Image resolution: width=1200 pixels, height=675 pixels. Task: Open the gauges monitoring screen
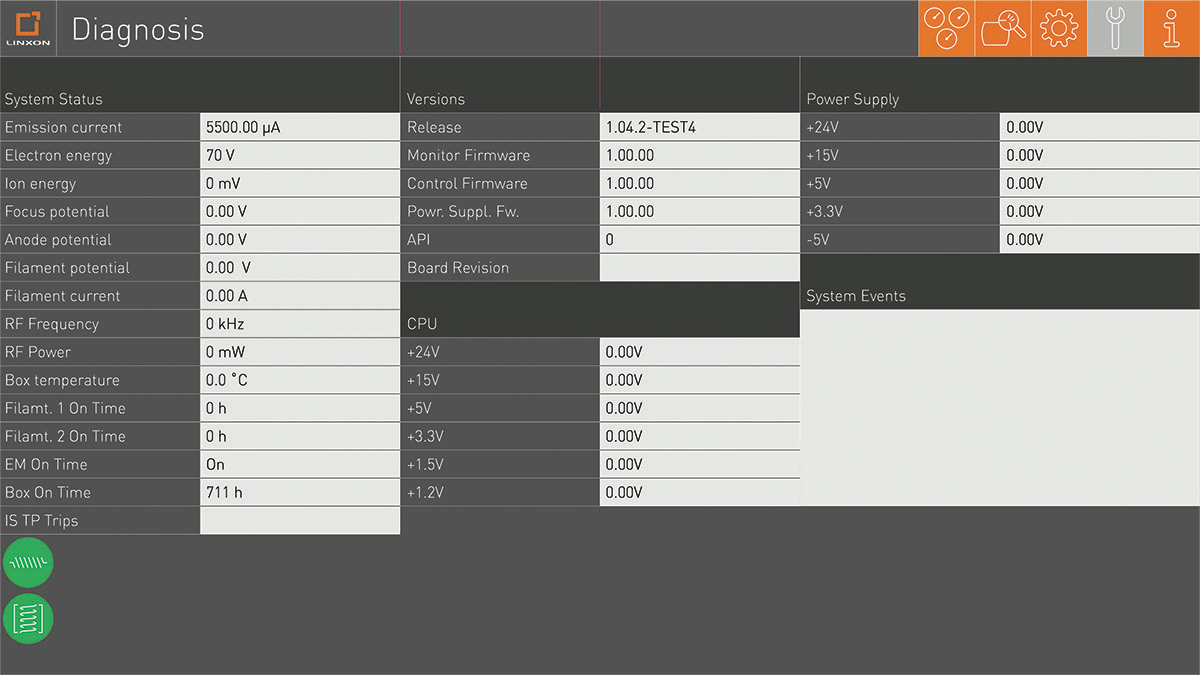tap(946, 28)
